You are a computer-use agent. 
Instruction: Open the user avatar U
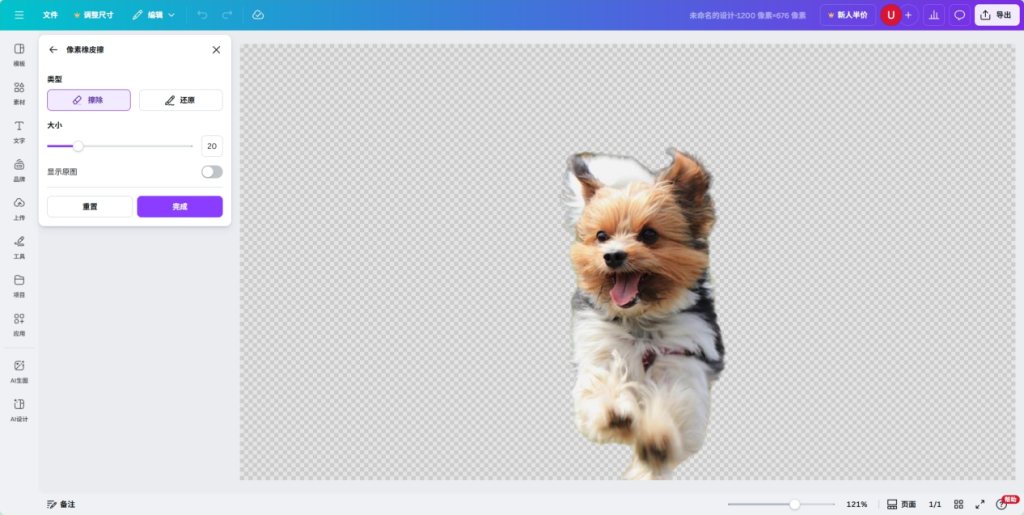pos(891,15)
